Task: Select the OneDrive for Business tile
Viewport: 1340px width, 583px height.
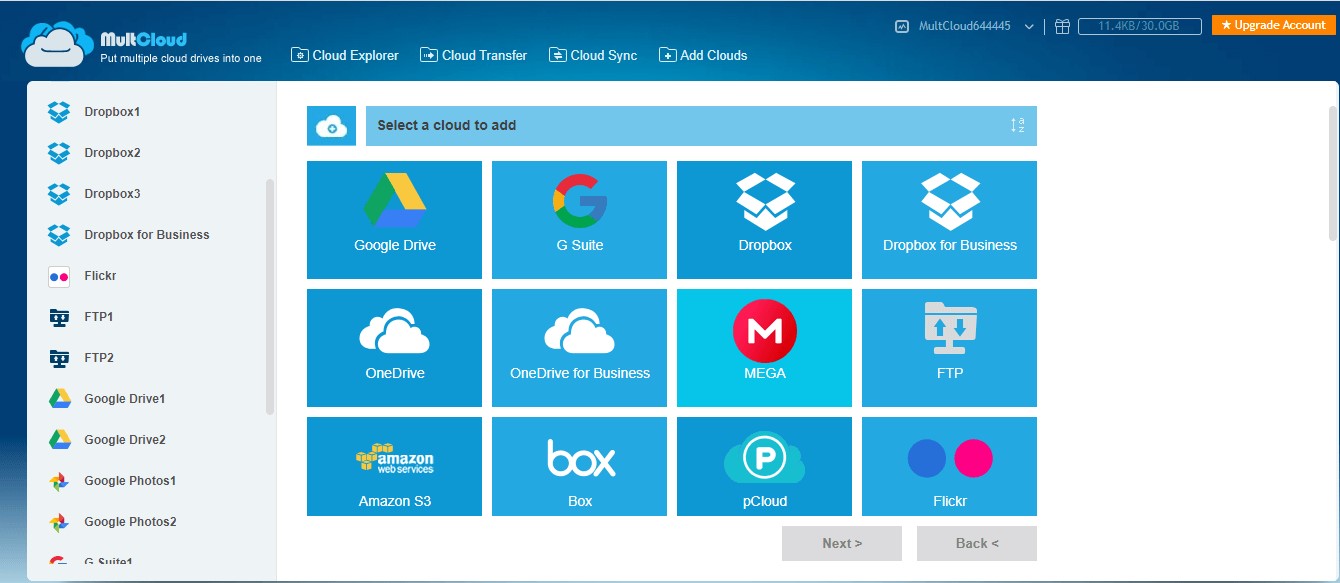Action: (579, 347)
